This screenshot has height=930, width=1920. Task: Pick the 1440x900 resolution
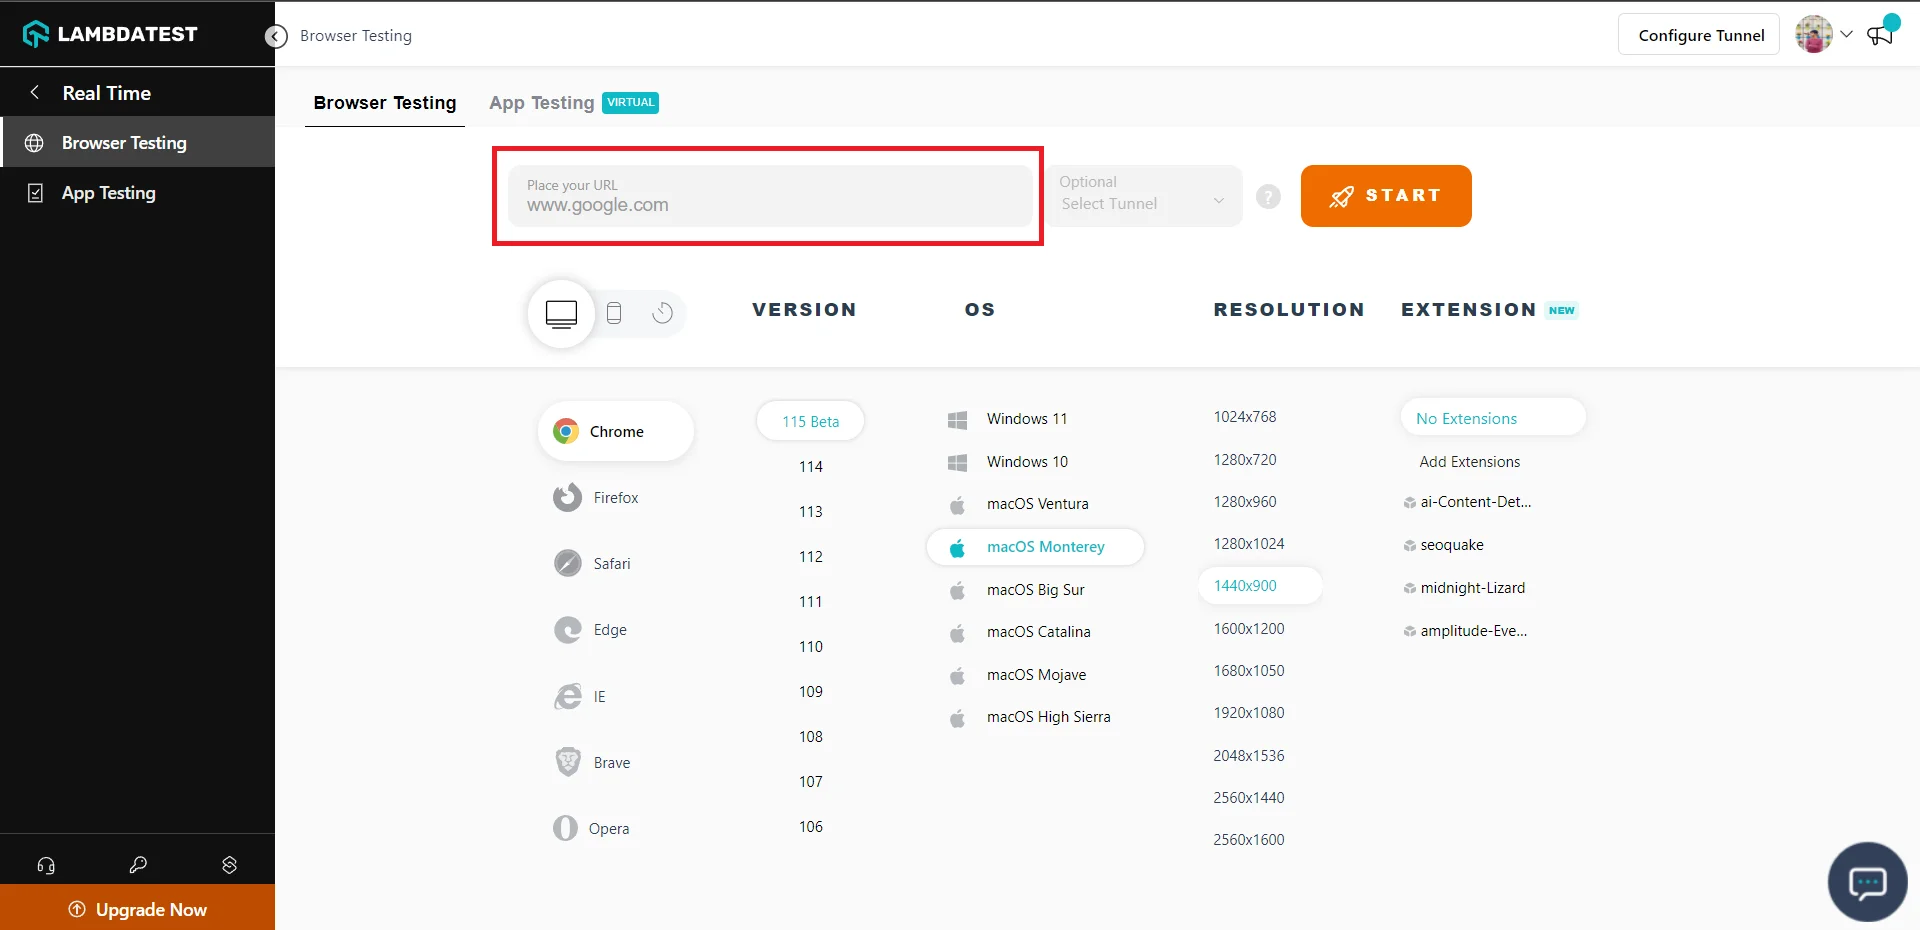1260,586
